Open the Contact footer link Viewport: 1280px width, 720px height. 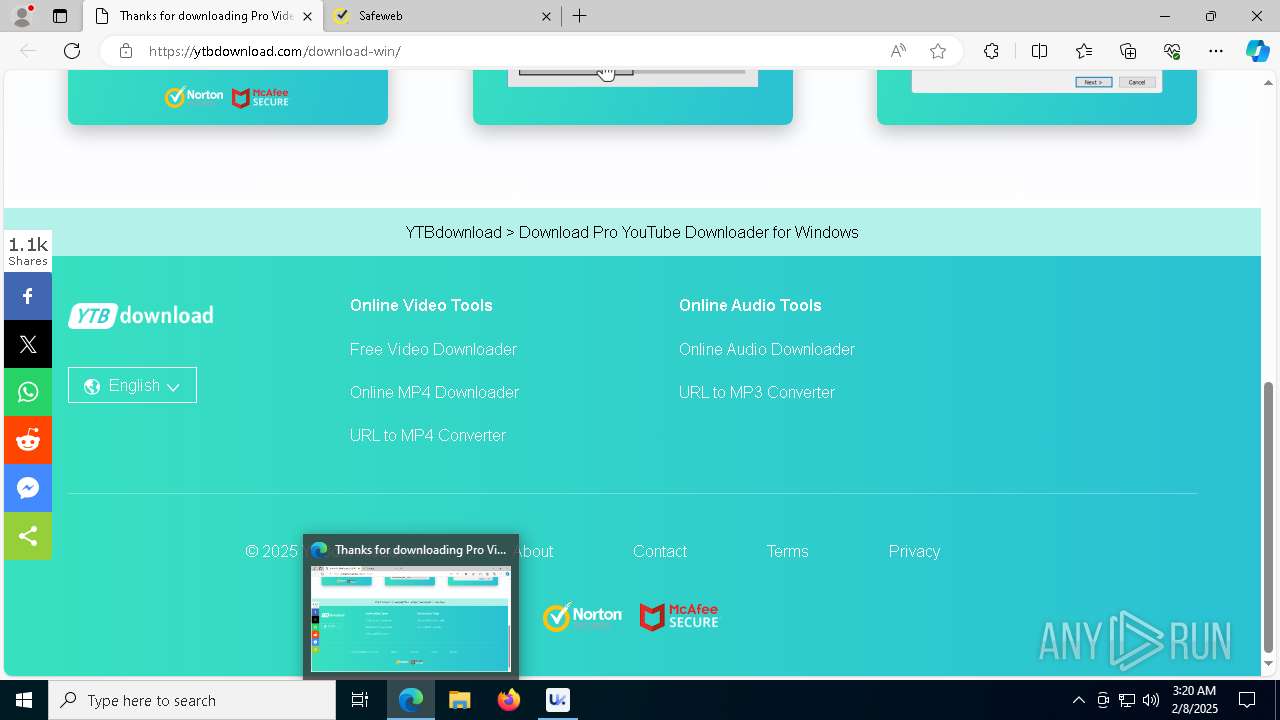[x=660, y=551]
